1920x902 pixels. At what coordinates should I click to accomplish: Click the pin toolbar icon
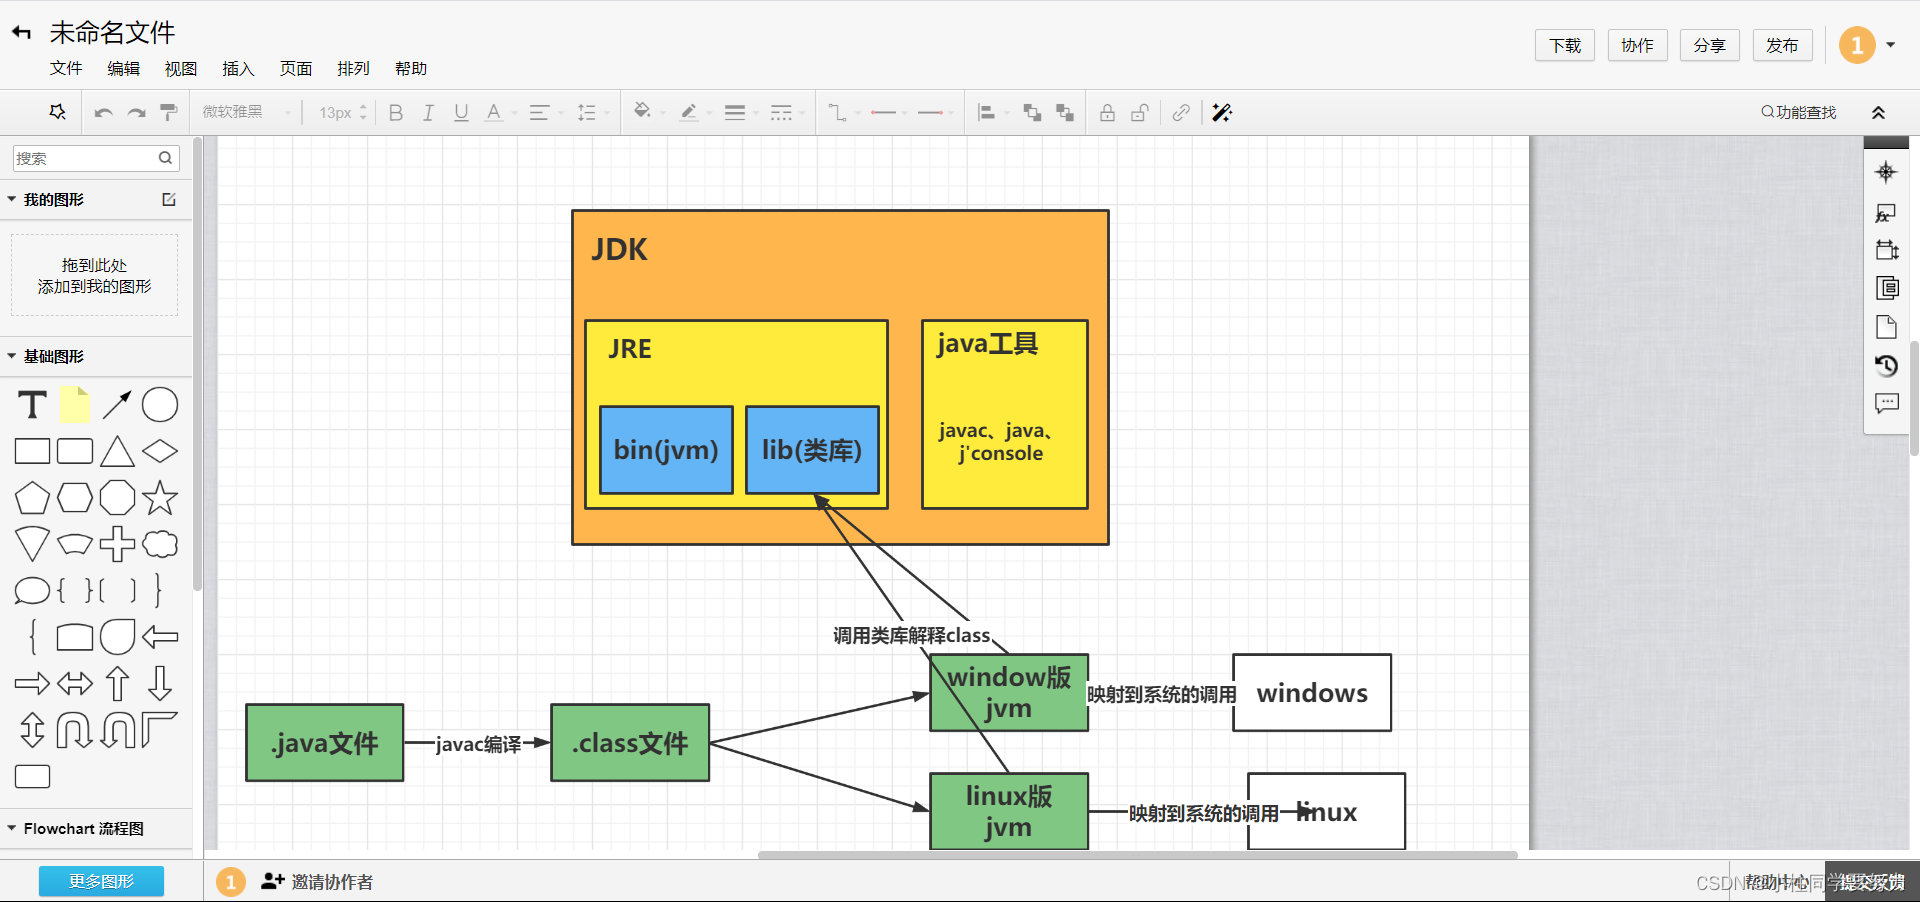[x=58, y=112]
